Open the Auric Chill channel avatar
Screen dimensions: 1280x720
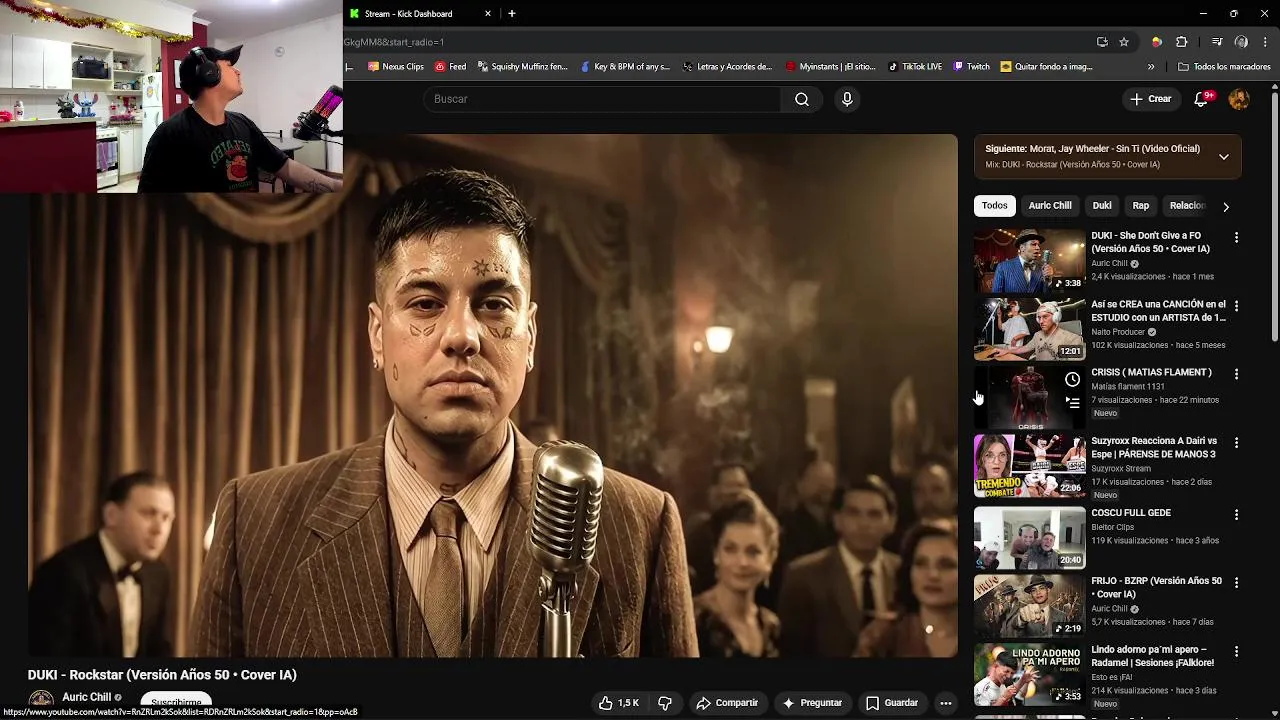click(x=41, y=702)
